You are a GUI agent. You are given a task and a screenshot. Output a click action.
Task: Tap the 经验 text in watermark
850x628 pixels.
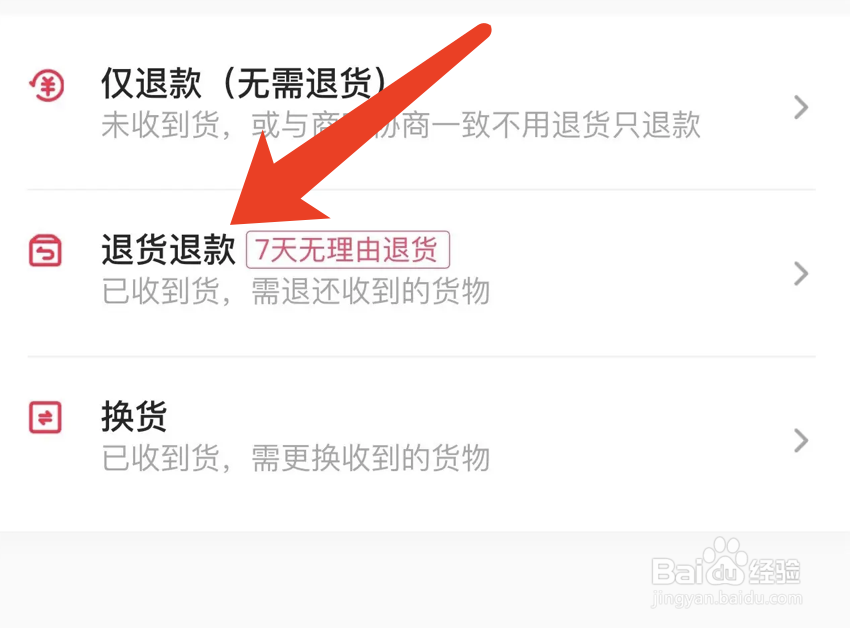(775, 571)
